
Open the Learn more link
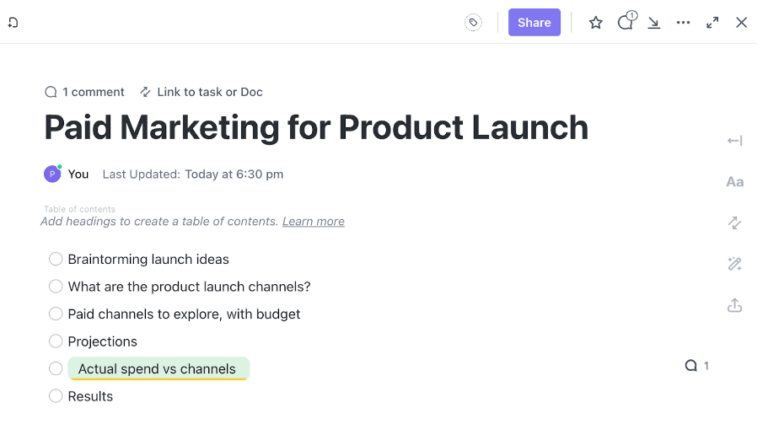pos(313,221)
